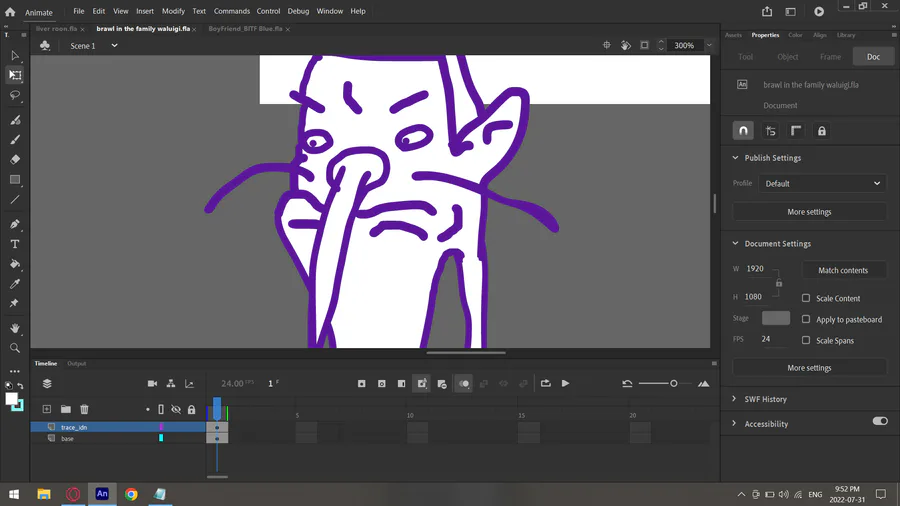Image resolution: width=900 pixels, height=506 pixels.
Task: Click More settings under Publish Settings
Action: (809, 212)
